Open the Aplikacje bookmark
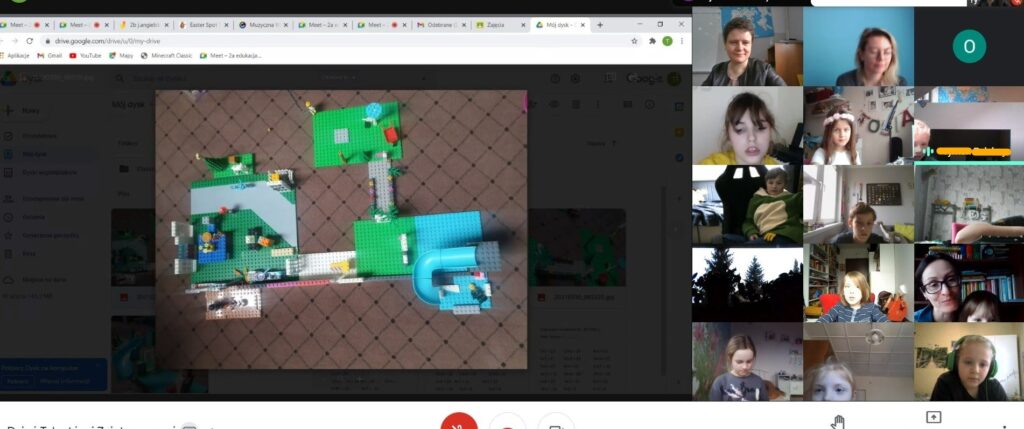The width and height of the screenshot is (1024, 429). (x=14, y=56)
